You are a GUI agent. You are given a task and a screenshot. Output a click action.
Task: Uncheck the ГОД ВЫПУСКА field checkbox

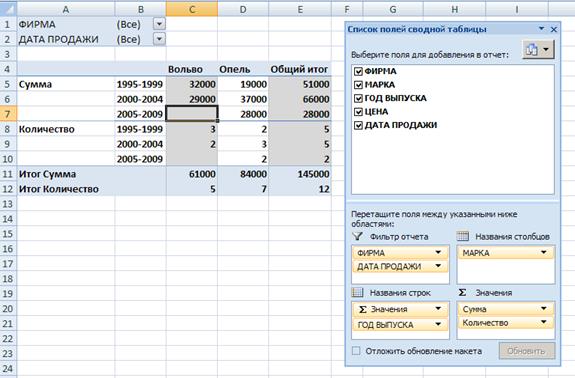358,98
